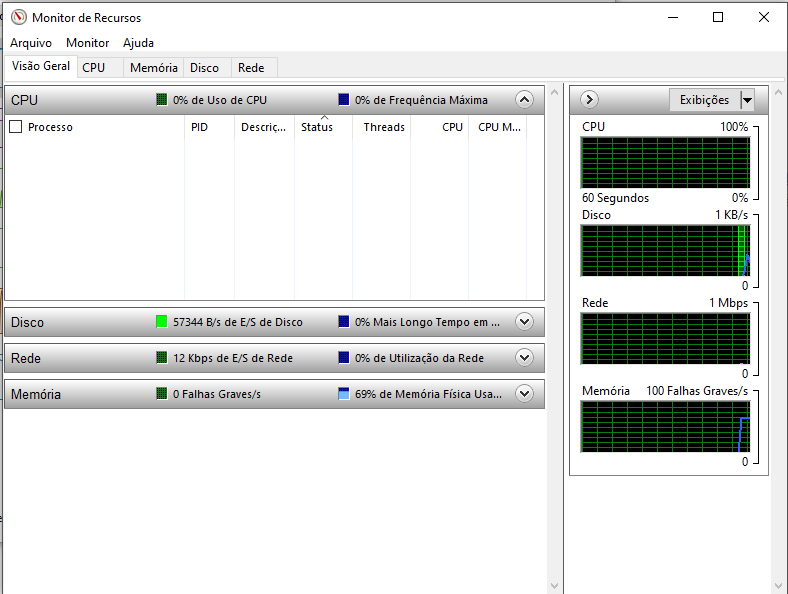Click the Rede section header bar
788x594 pixels.
pyautogui.click(x=274, y=358)
